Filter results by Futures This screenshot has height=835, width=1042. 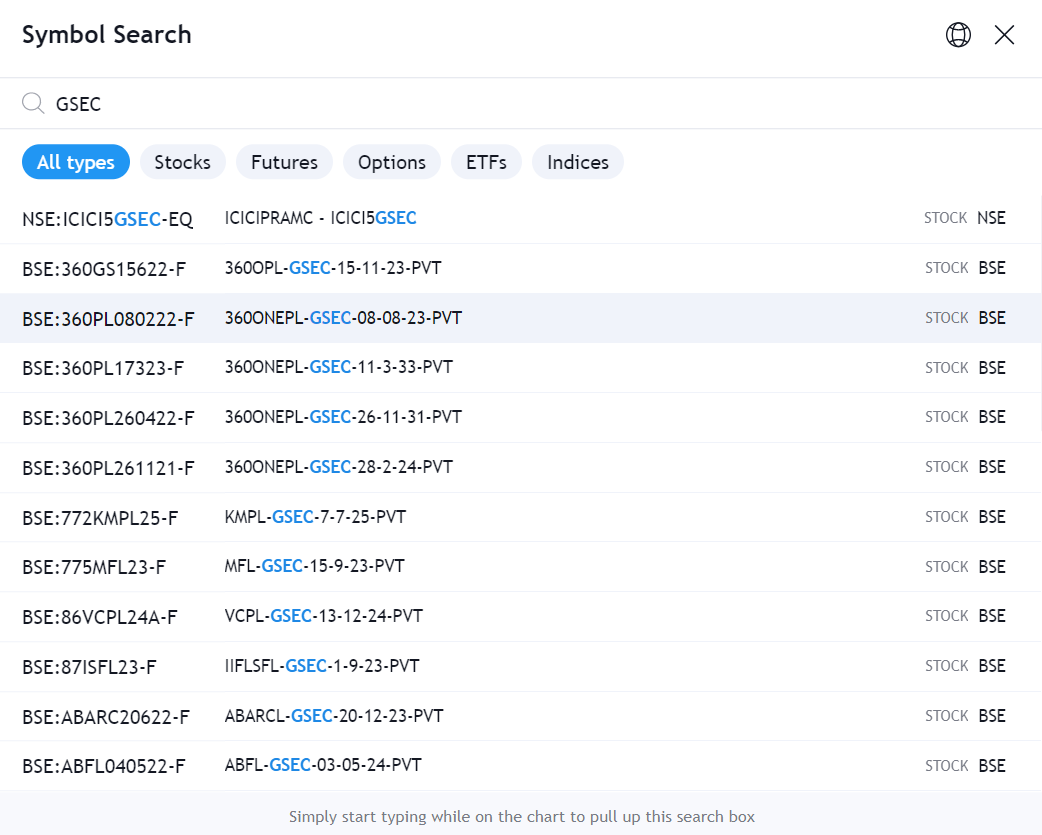click(284, 162)
